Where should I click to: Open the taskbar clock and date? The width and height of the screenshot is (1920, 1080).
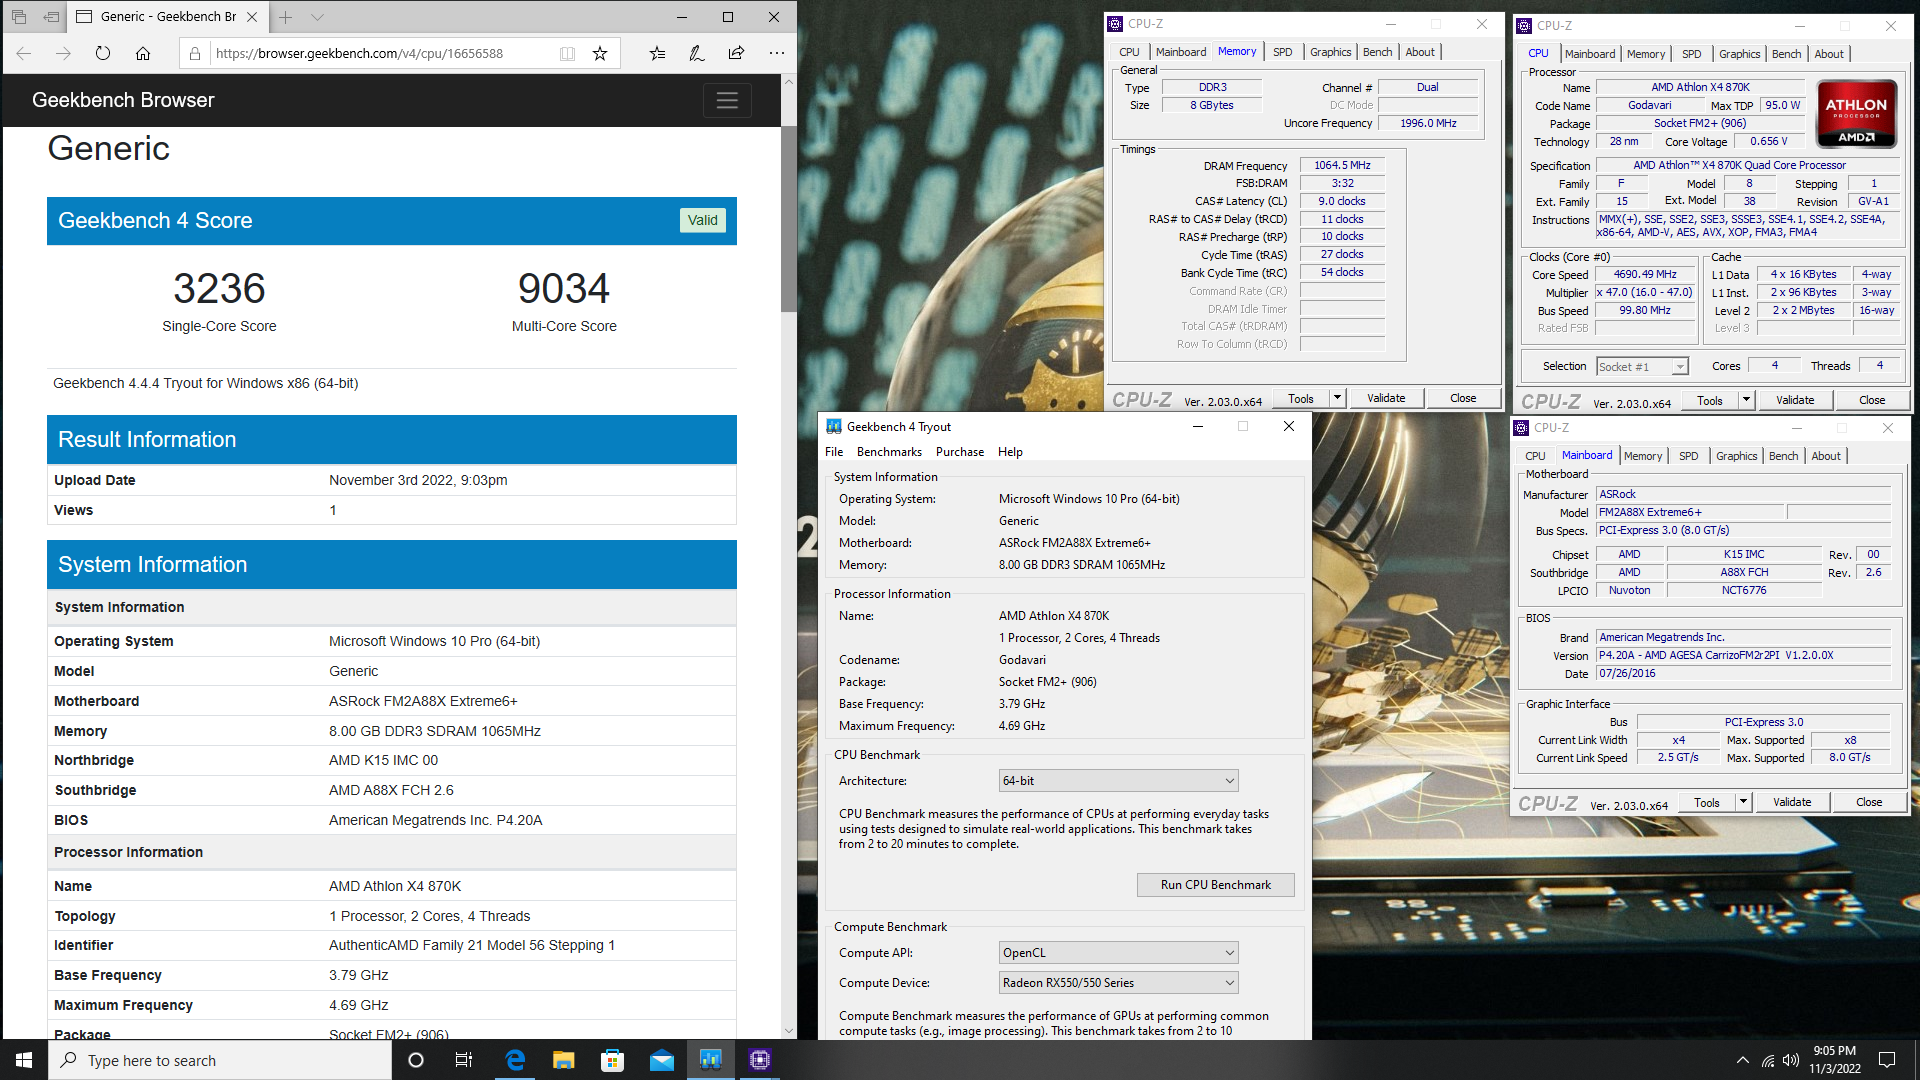coord(1835,1060)
